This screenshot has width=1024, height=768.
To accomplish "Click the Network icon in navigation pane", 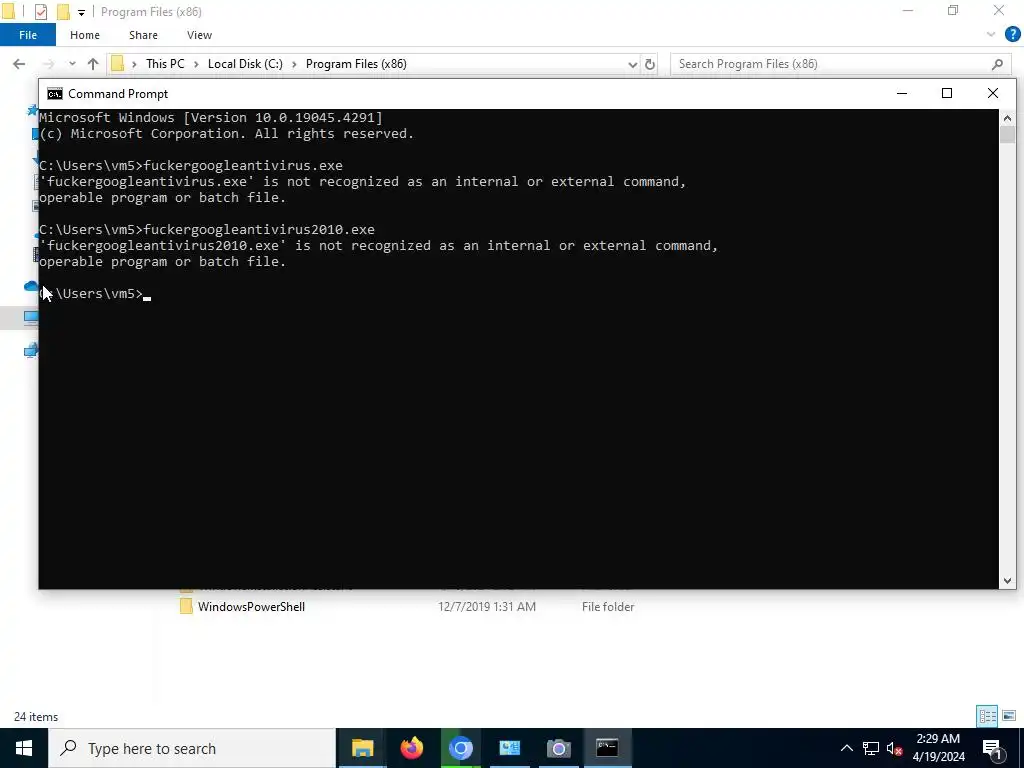I will (x=31, y=351).
